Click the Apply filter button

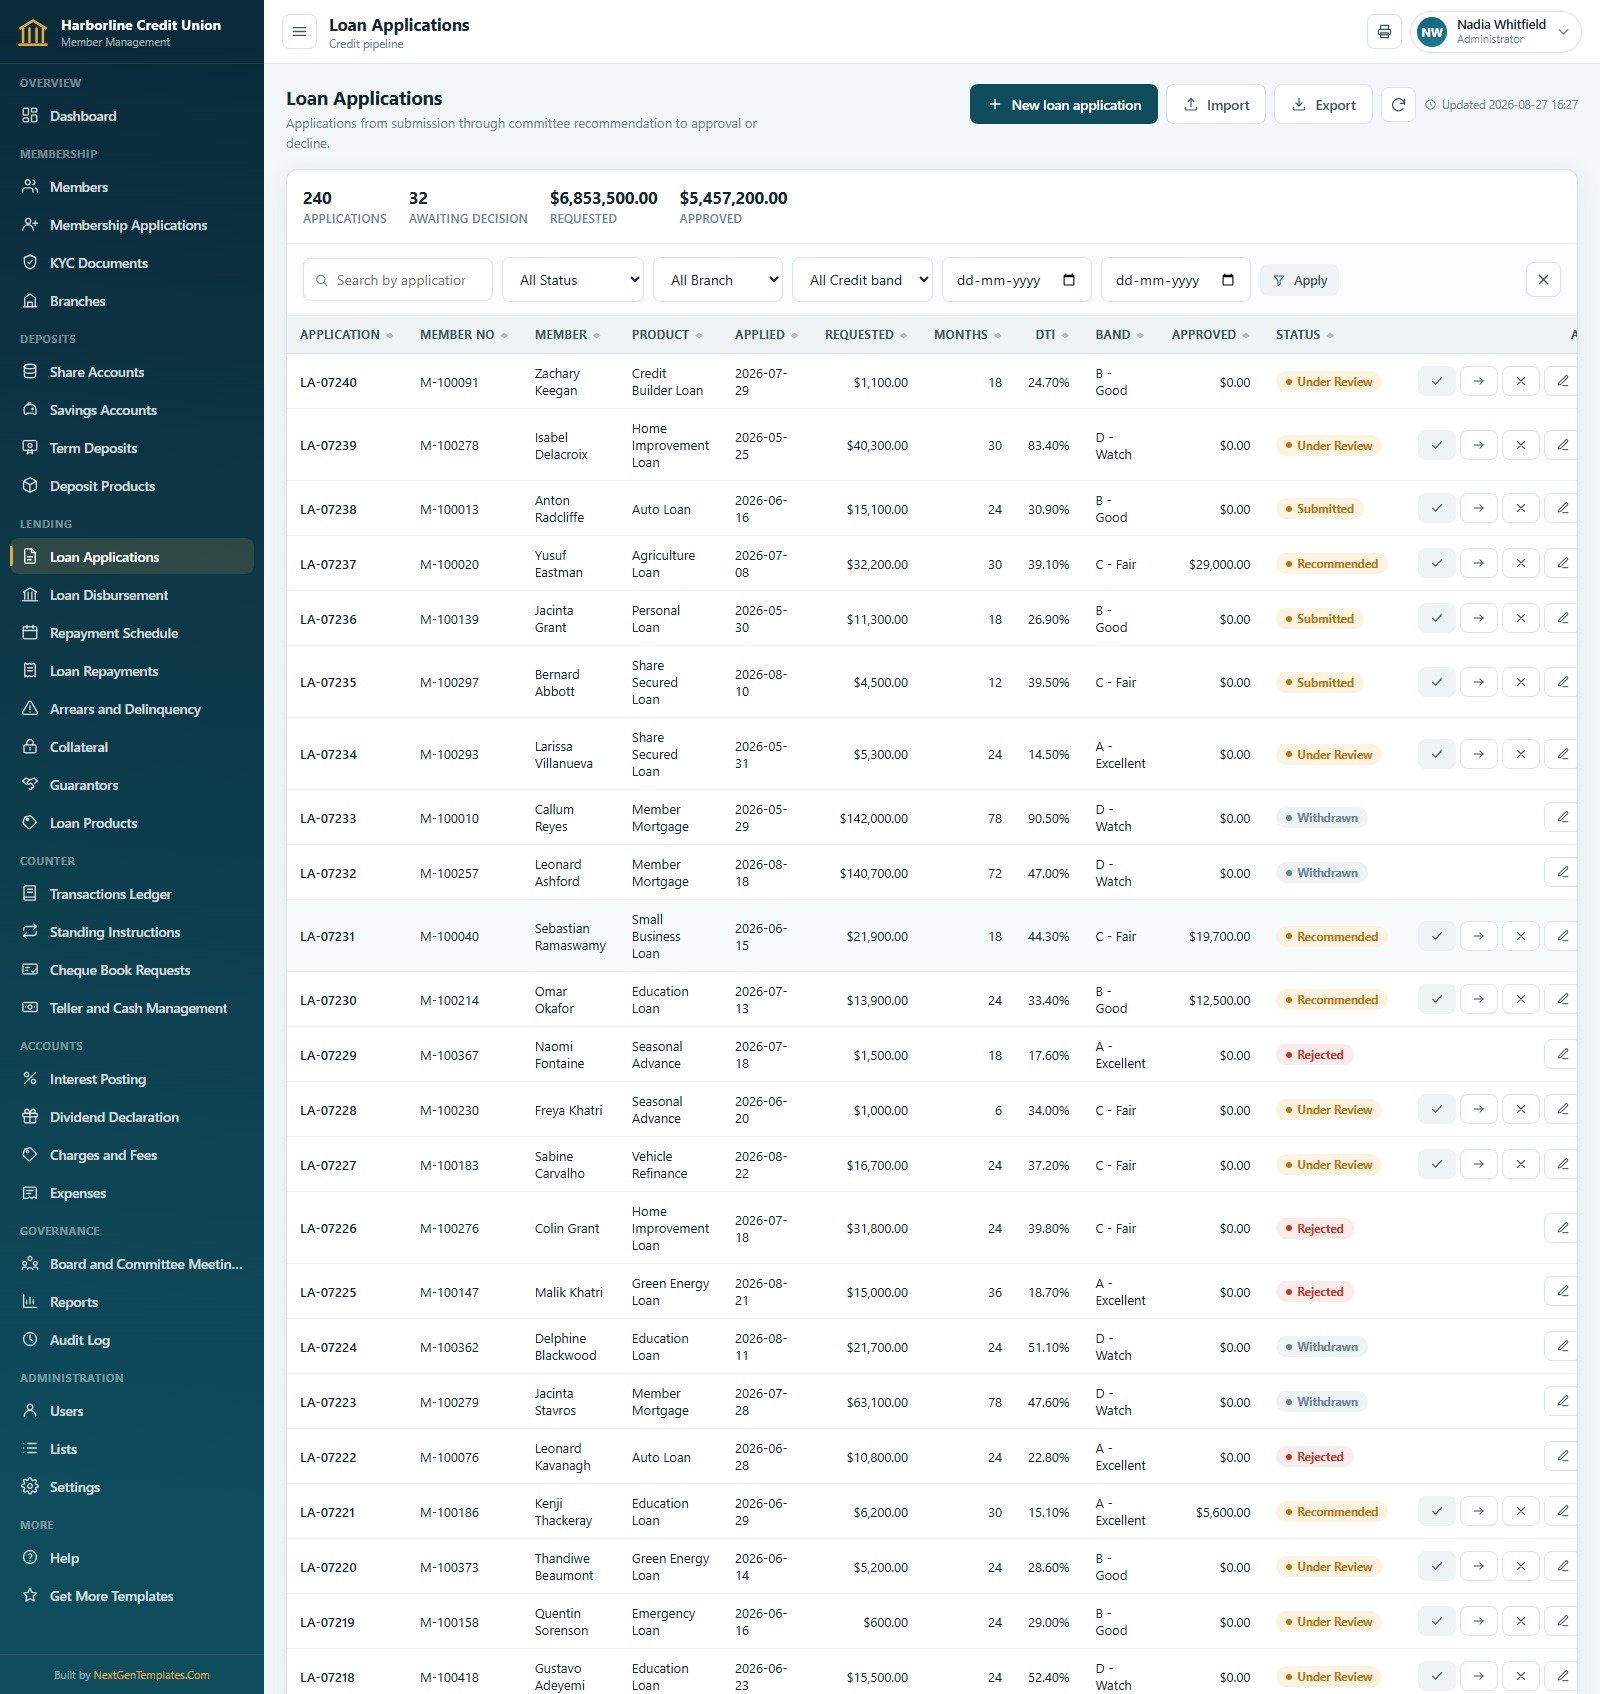(1299, 280)
